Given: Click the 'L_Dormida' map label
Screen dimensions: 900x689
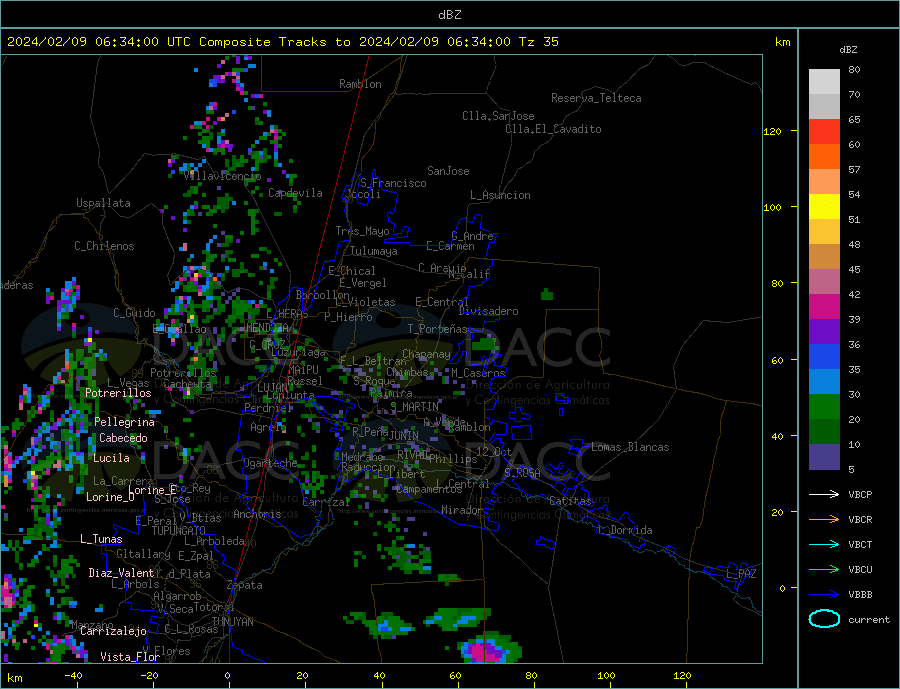Looking at the screenshot, I should 626,530.
